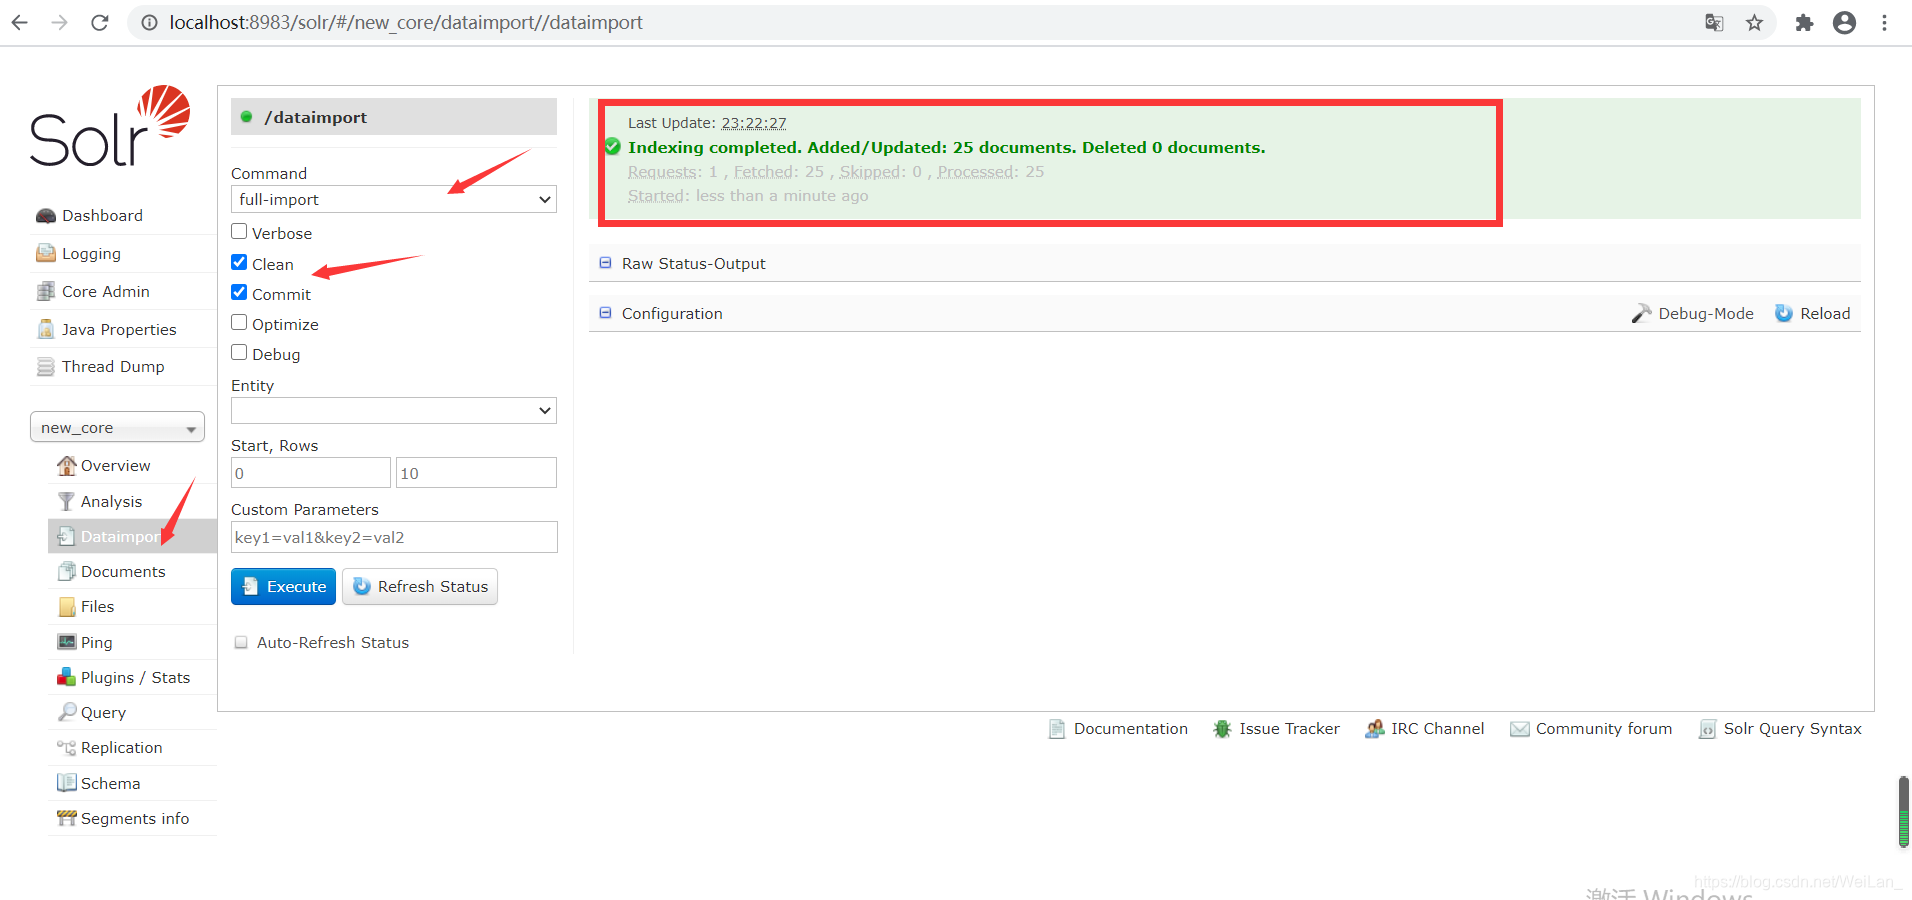Open the Core Admin page
Image resolution: width=1912 pixels, height=900 pixels.
105,291
